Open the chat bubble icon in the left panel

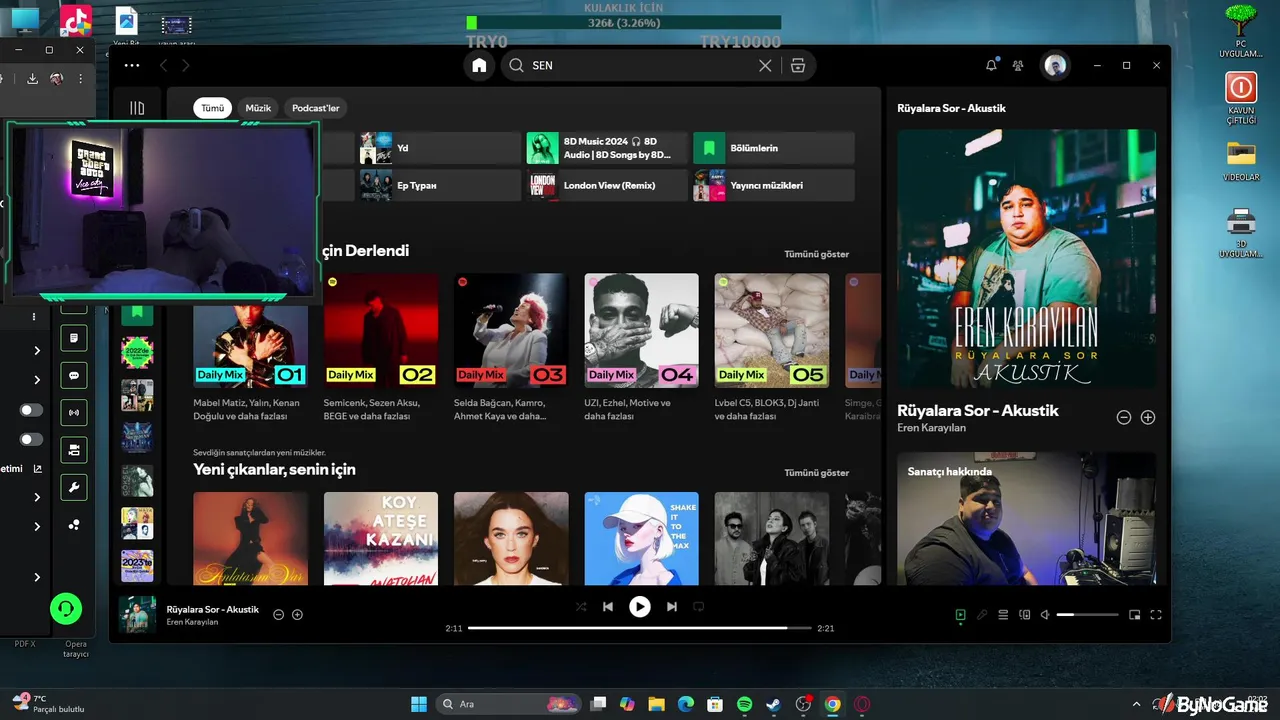click(74, 376)
